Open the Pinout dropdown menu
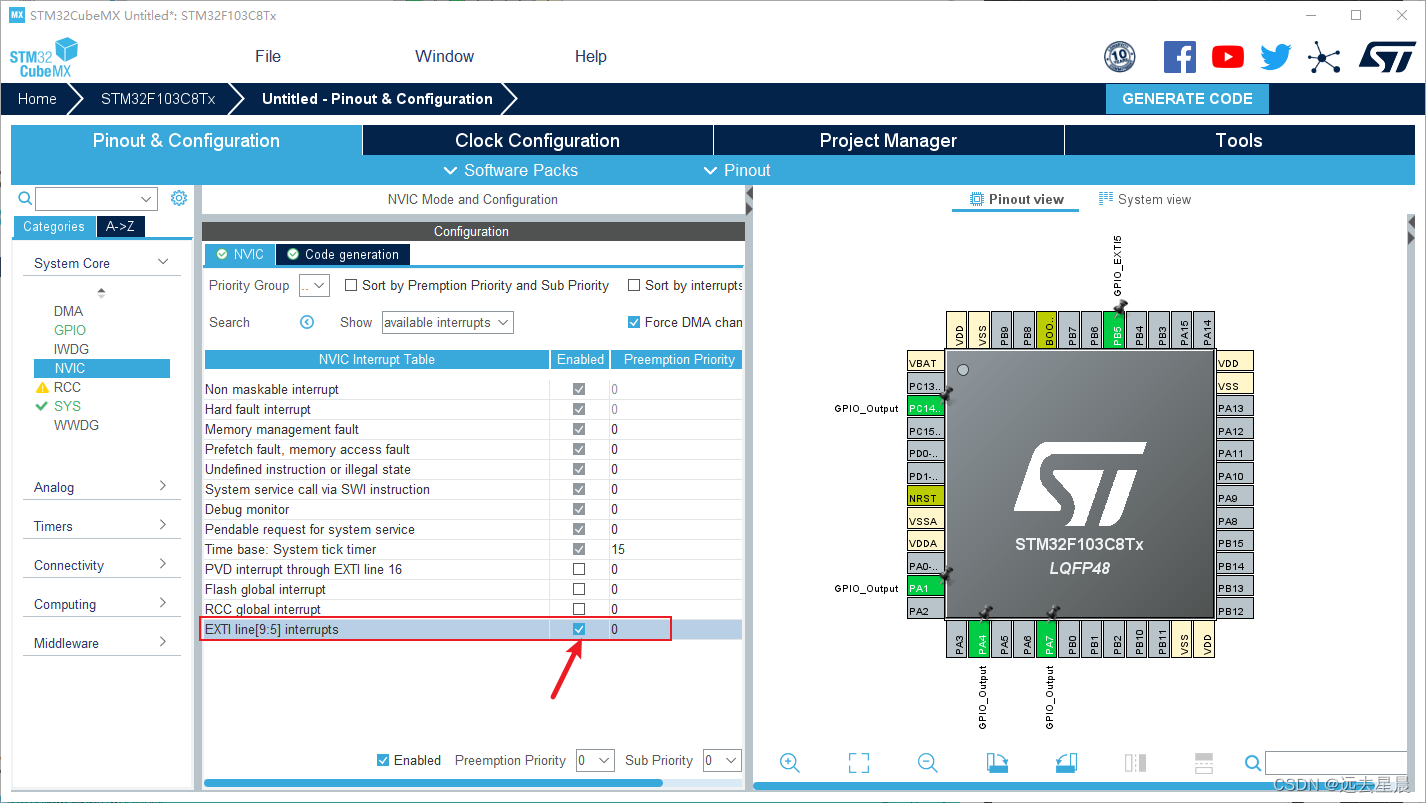The height and width of the screenshot is (803, 1426). (737, 170)
